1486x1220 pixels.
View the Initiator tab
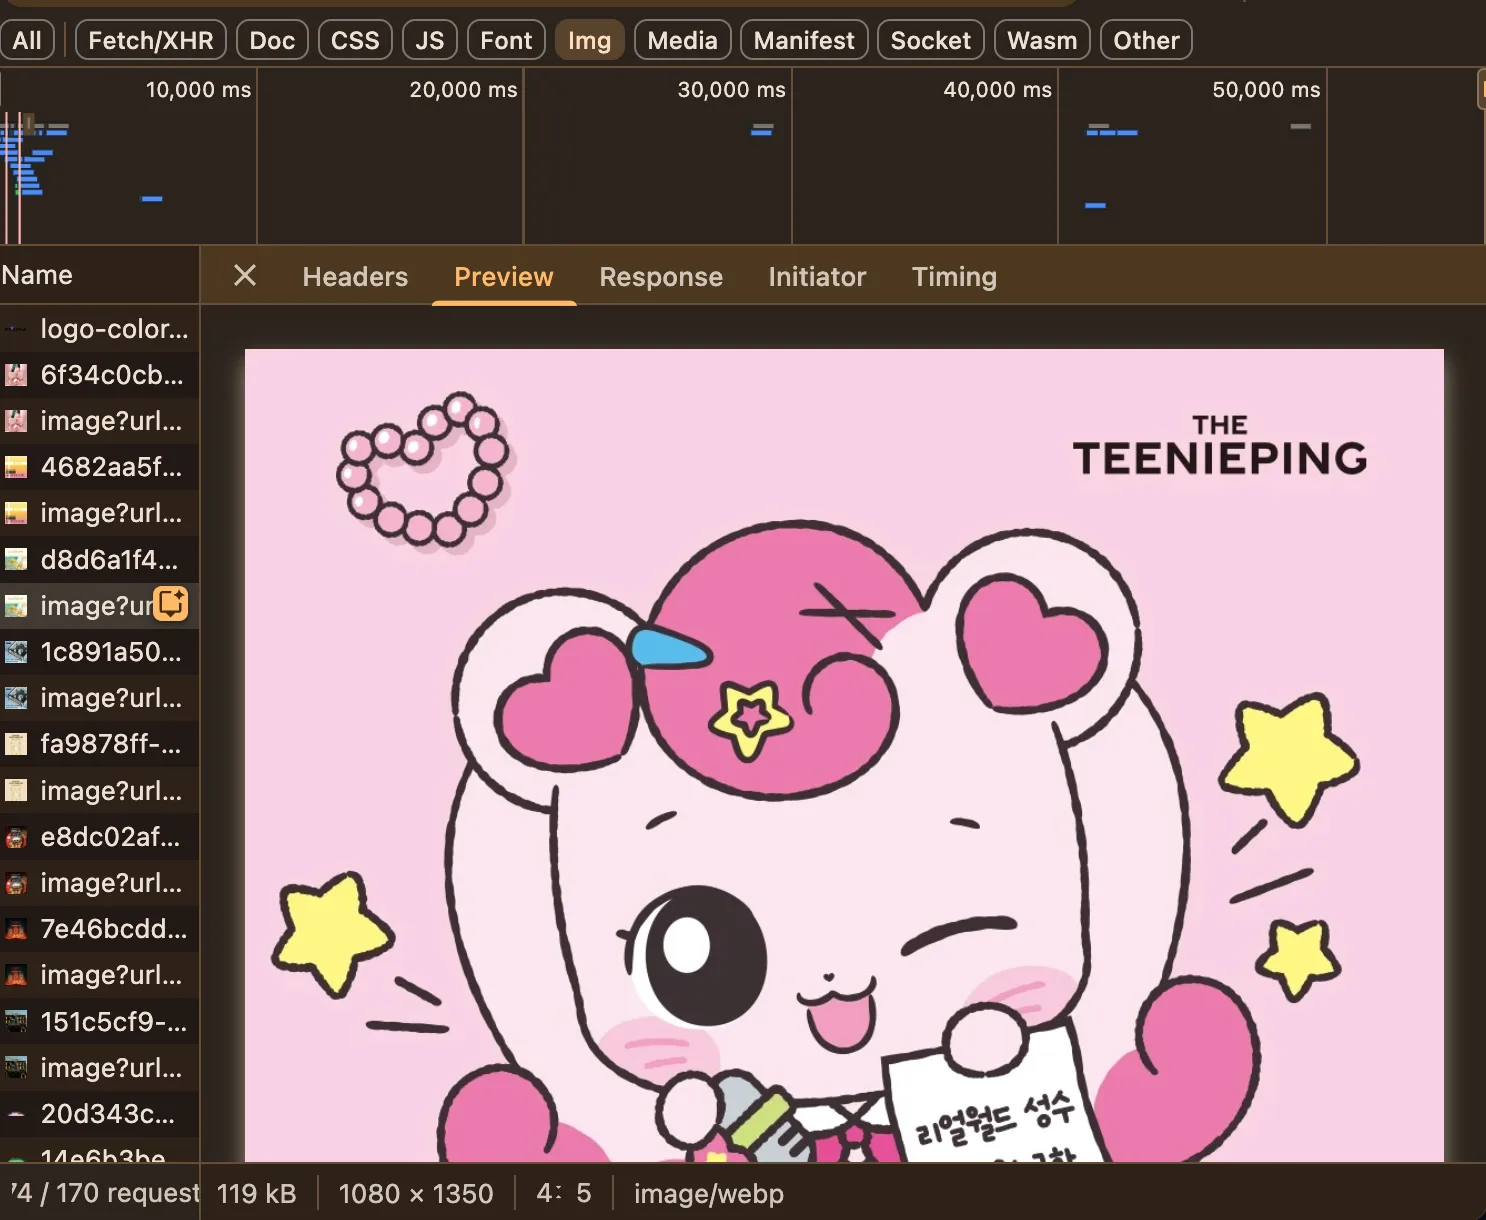(x=817, y=276)
